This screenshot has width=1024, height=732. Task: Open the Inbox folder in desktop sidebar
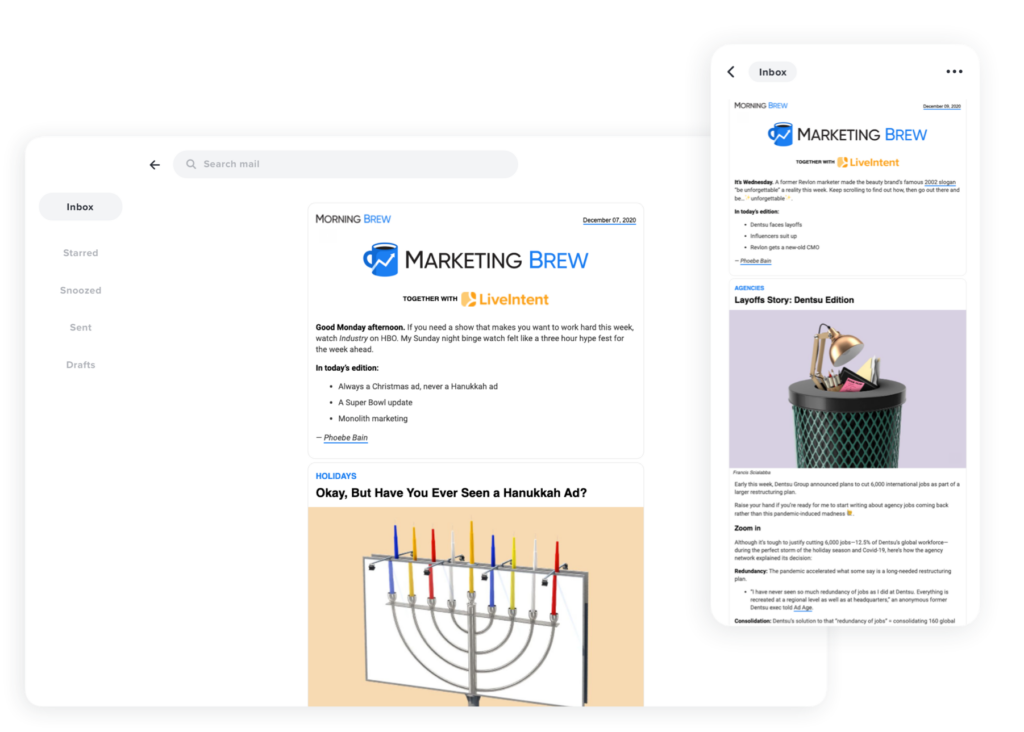click(x=80, y=207)
